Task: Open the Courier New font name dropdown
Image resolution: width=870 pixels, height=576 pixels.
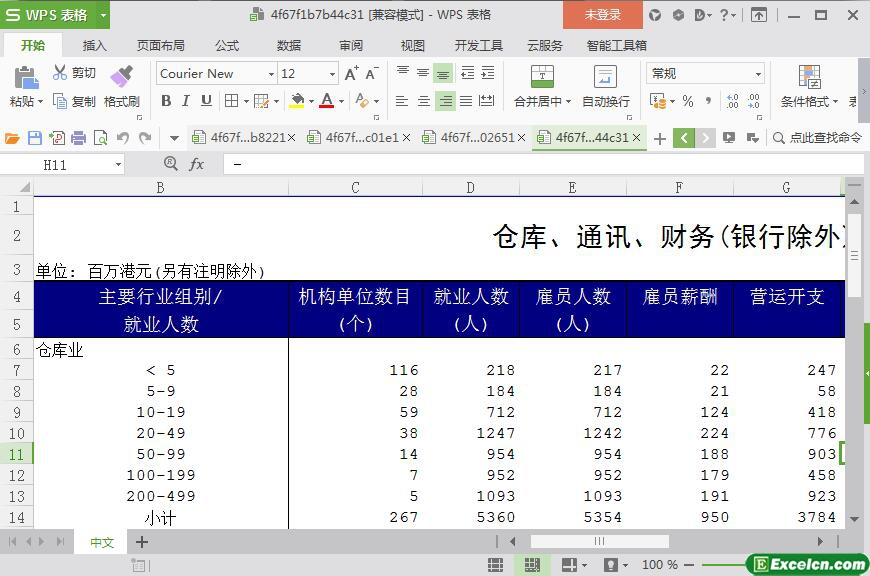Action: point(270,74)
